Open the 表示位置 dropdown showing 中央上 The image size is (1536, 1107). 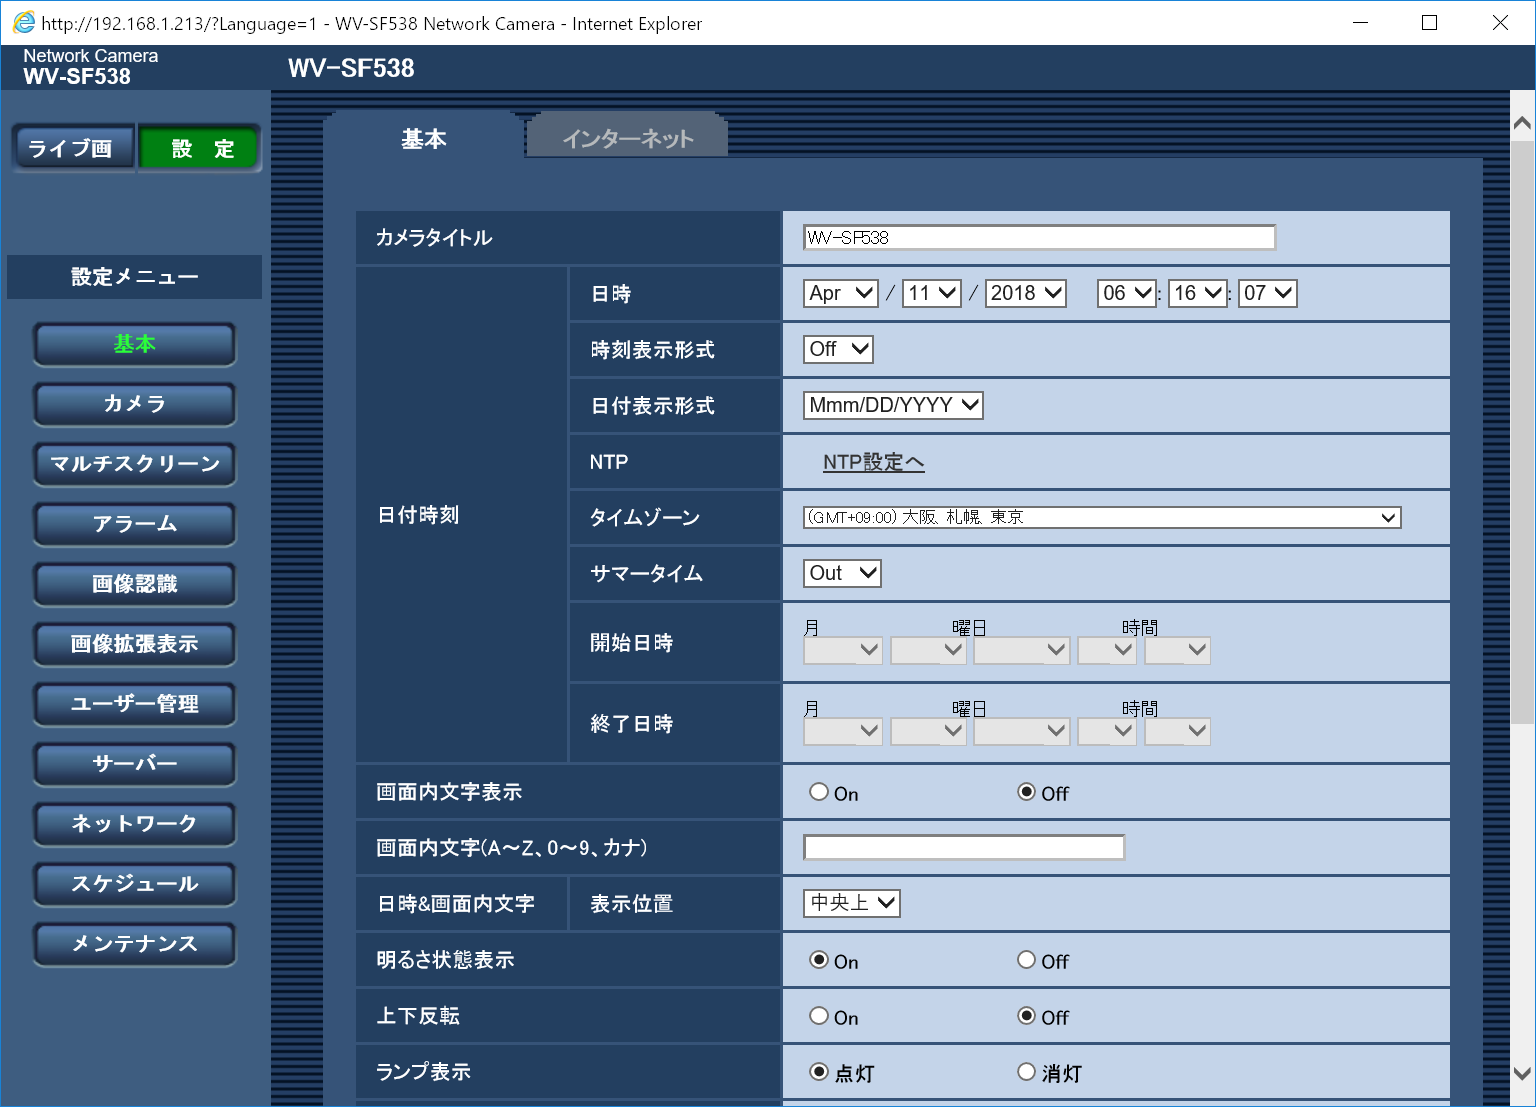(x=852, y=903)
